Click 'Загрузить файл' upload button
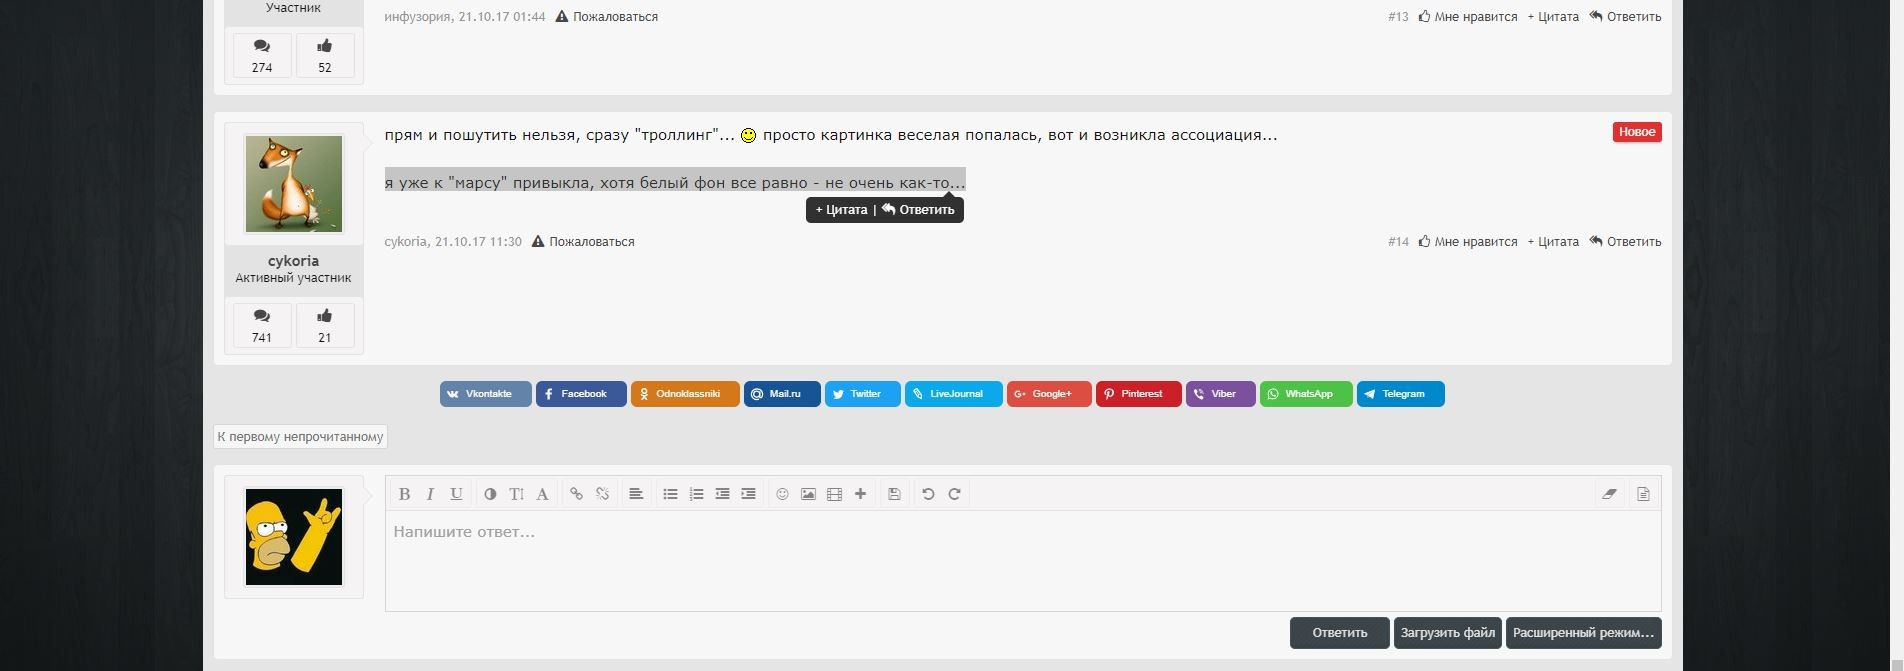Screen dimensions: 1904x671 [x=1448, y=633]
